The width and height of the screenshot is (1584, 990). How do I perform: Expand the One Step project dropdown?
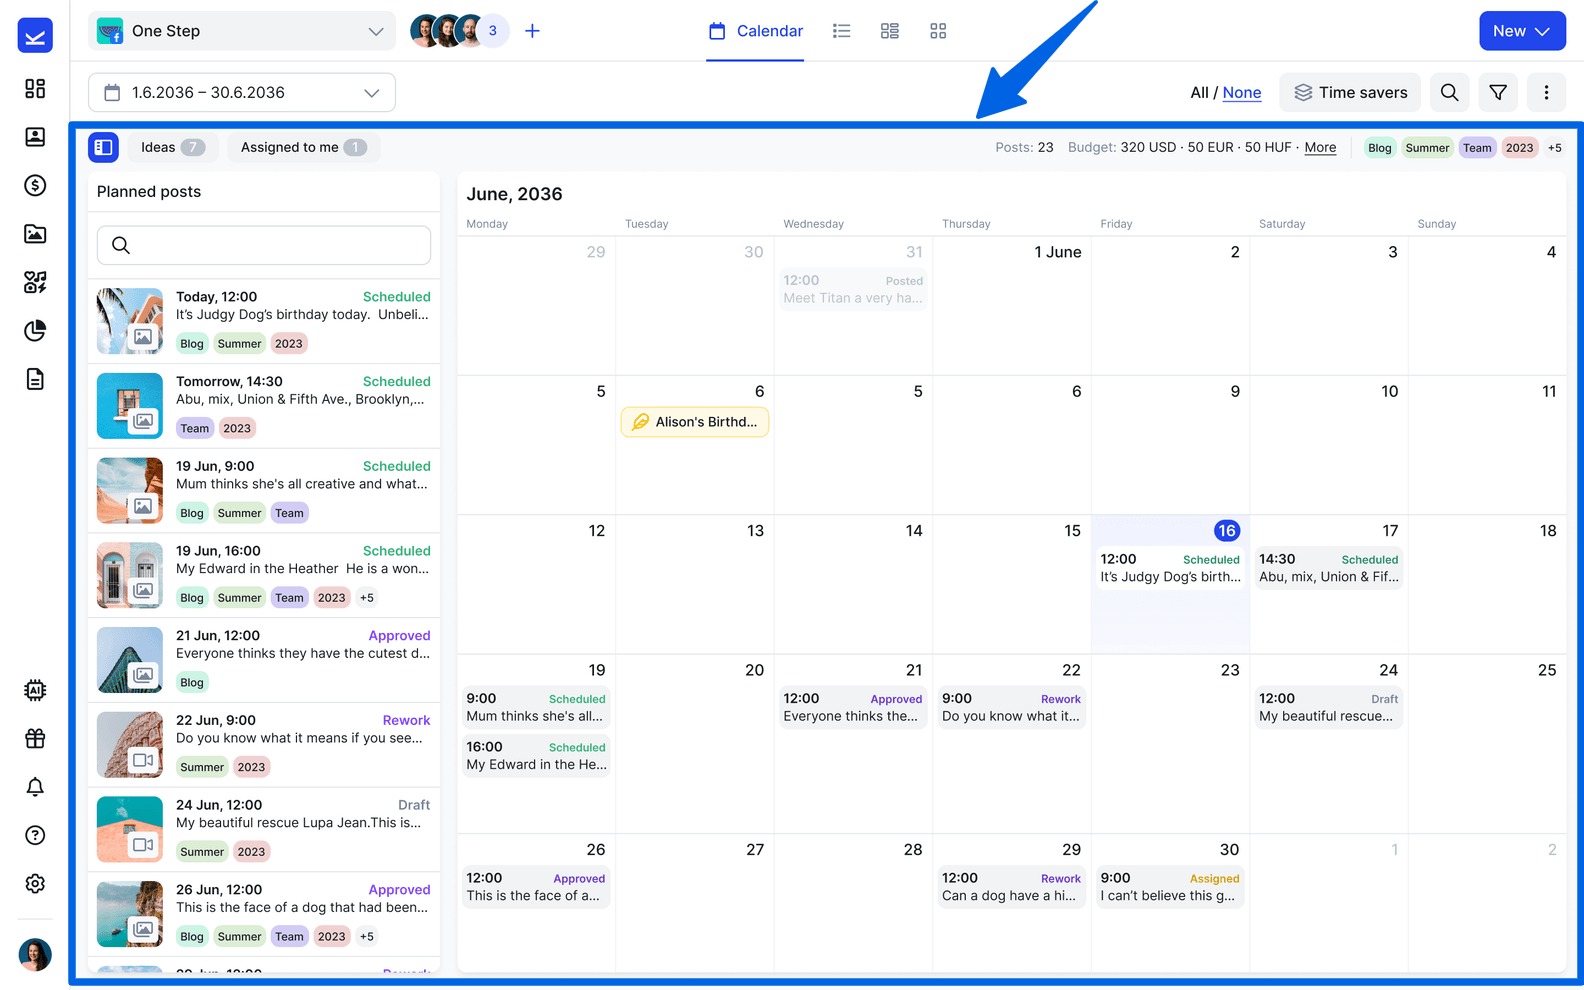(242, 31)
